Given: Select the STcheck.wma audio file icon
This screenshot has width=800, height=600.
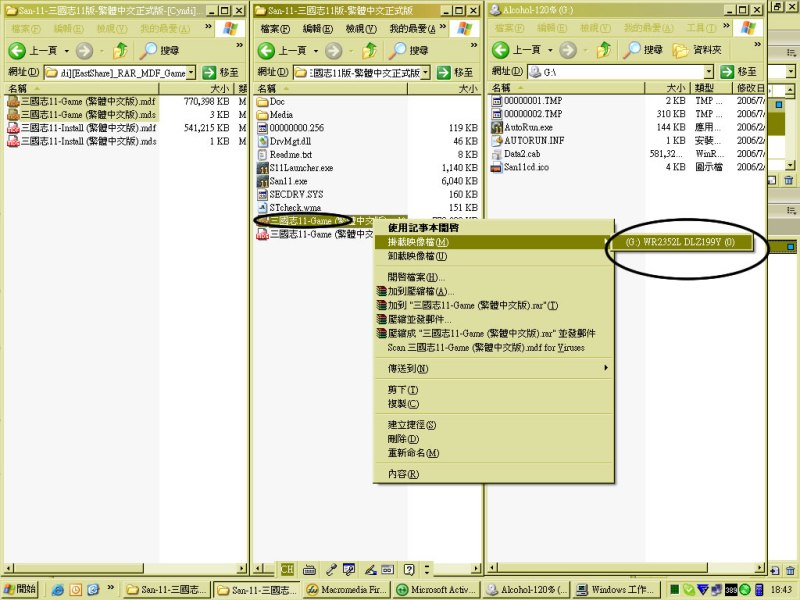Looking at the screenshot, I should click(262, 208).
